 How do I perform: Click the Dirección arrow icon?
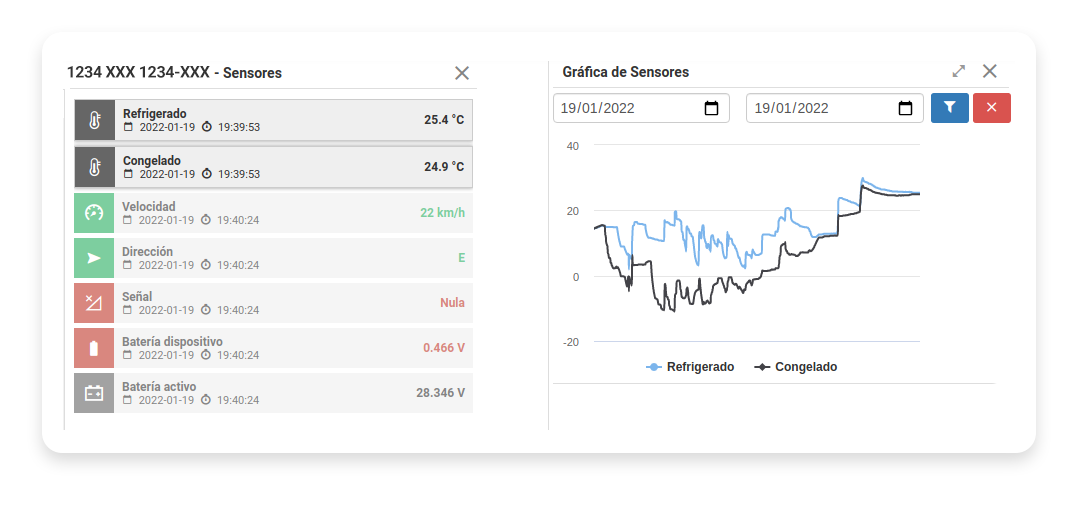pyautogui.click(x=94, y=258)
